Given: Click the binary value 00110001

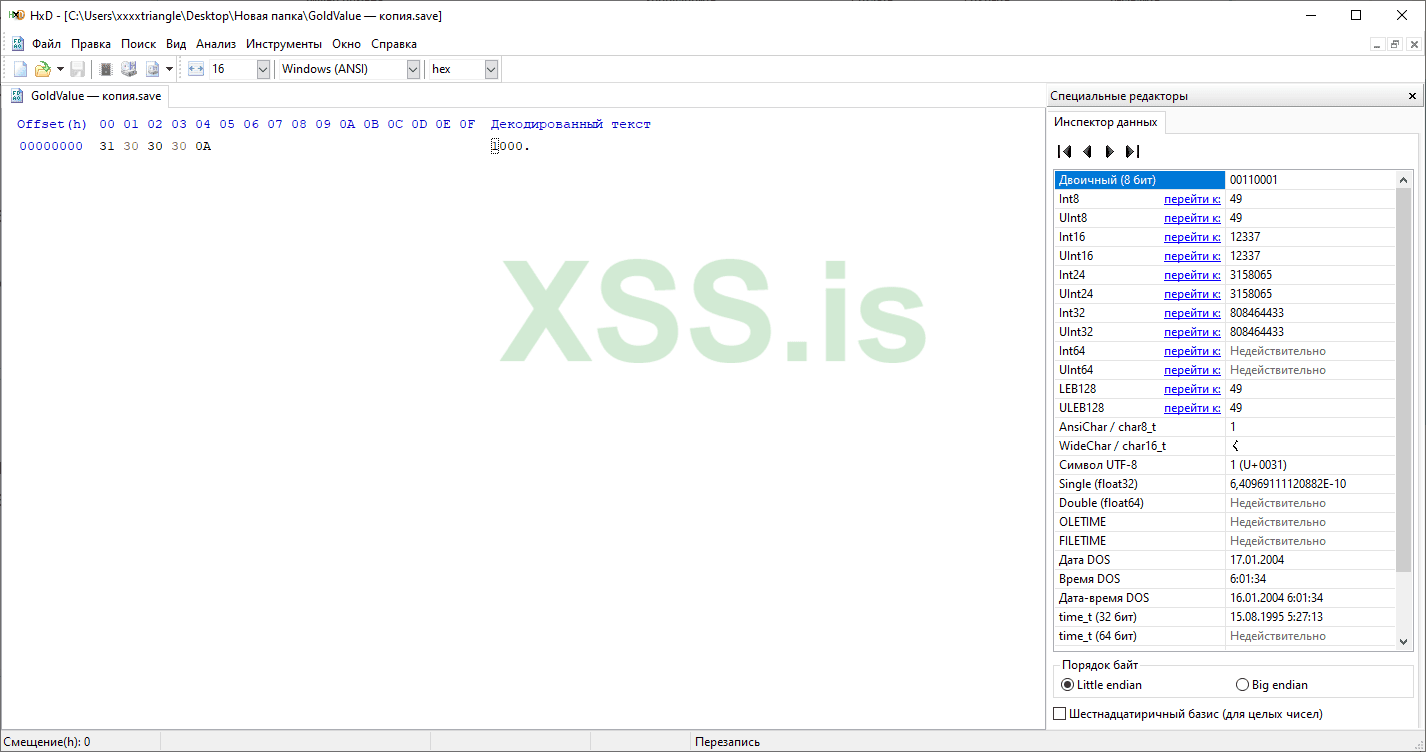Looking at the screenshot, I should [1254, 180].
